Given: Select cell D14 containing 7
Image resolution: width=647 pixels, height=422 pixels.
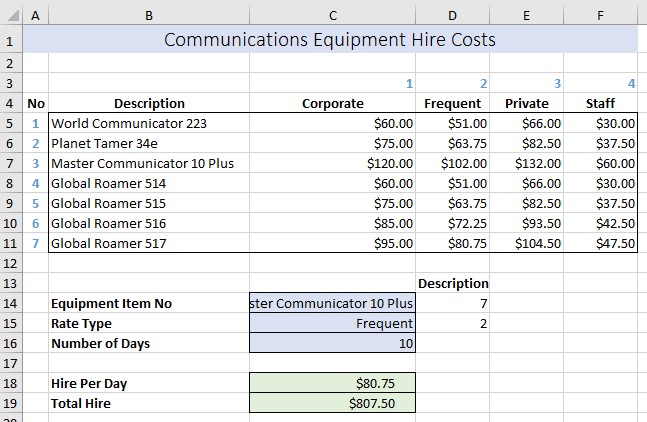Looking at the screenshot, I should (453, 303).
